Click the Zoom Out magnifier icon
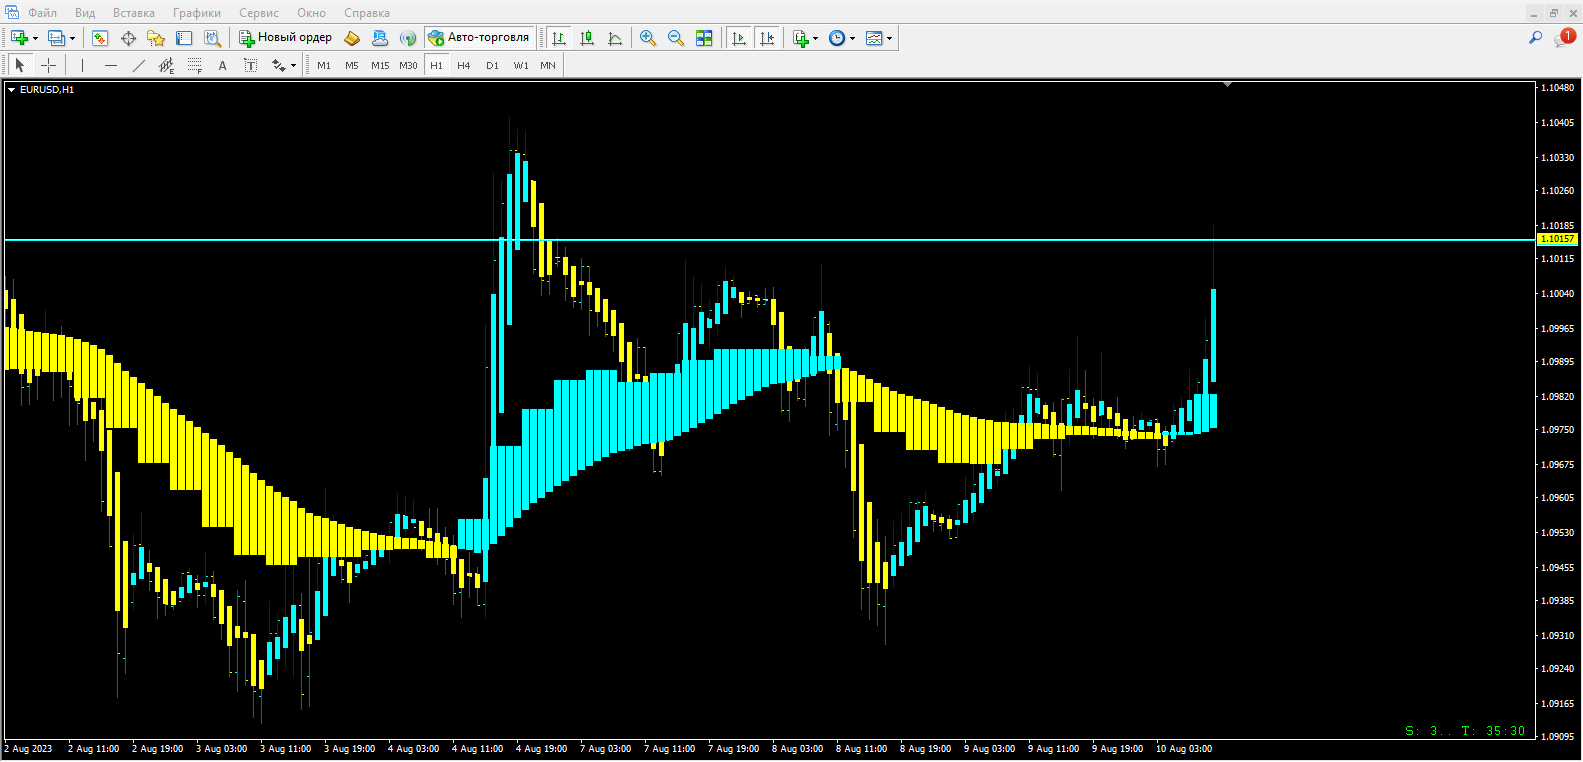 click(676, 38)
